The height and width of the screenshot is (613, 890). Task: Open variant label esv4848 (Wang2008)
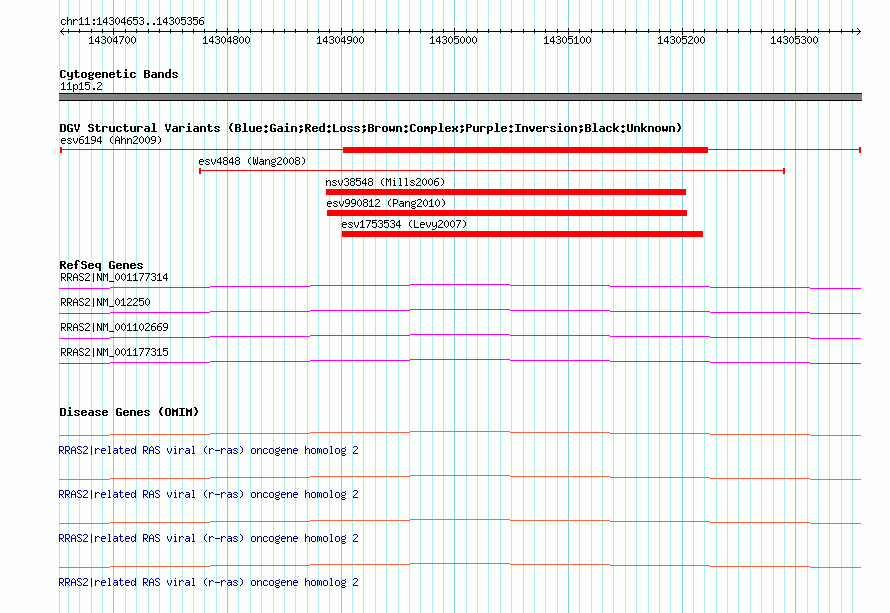pyautogui.click(x=252, y=161)
